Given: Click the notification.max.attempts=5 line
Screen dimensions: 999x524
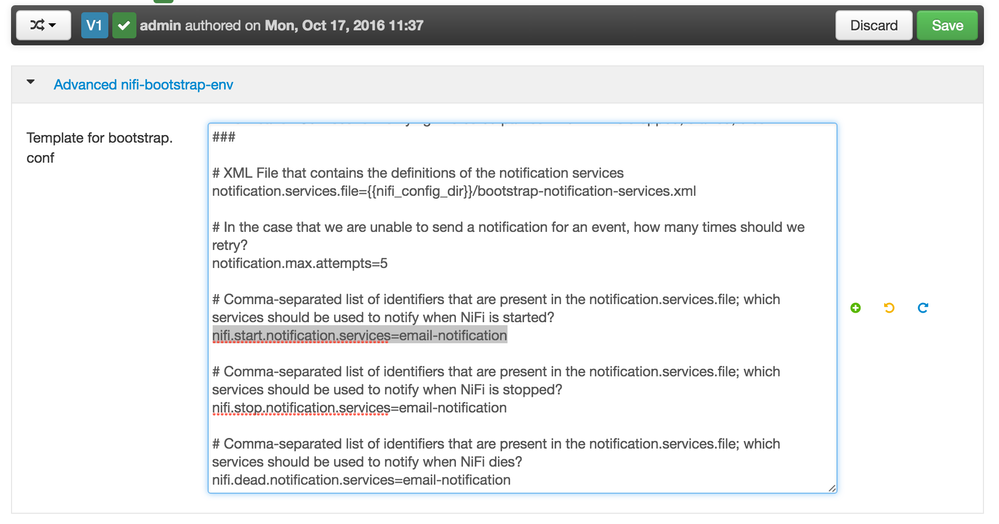Looking at the screenshot, I should 299,263.
